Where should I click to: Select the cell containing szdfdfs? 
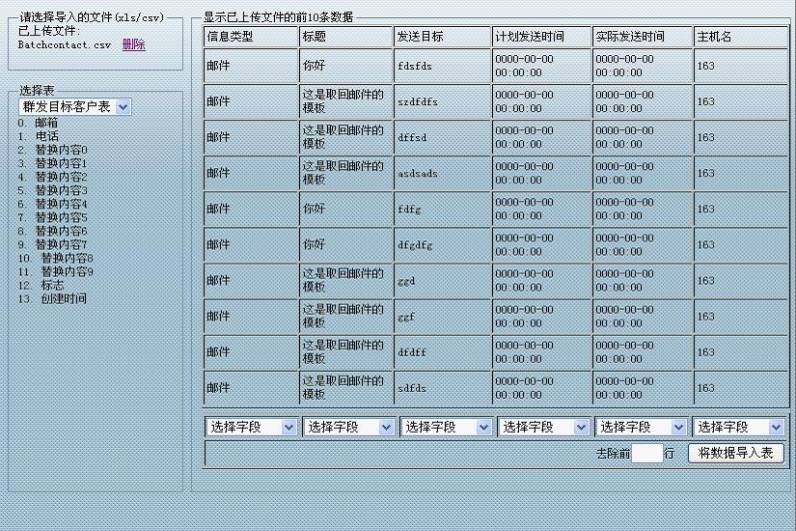point(441,102)
